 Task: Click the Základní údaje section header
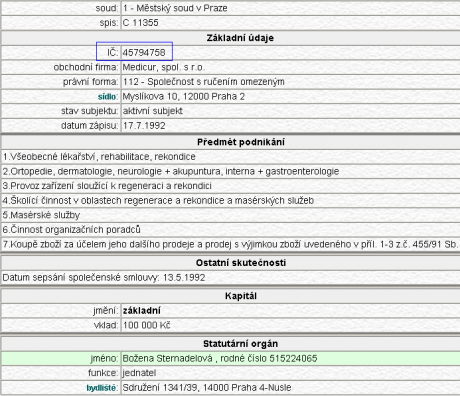(240, 38)
